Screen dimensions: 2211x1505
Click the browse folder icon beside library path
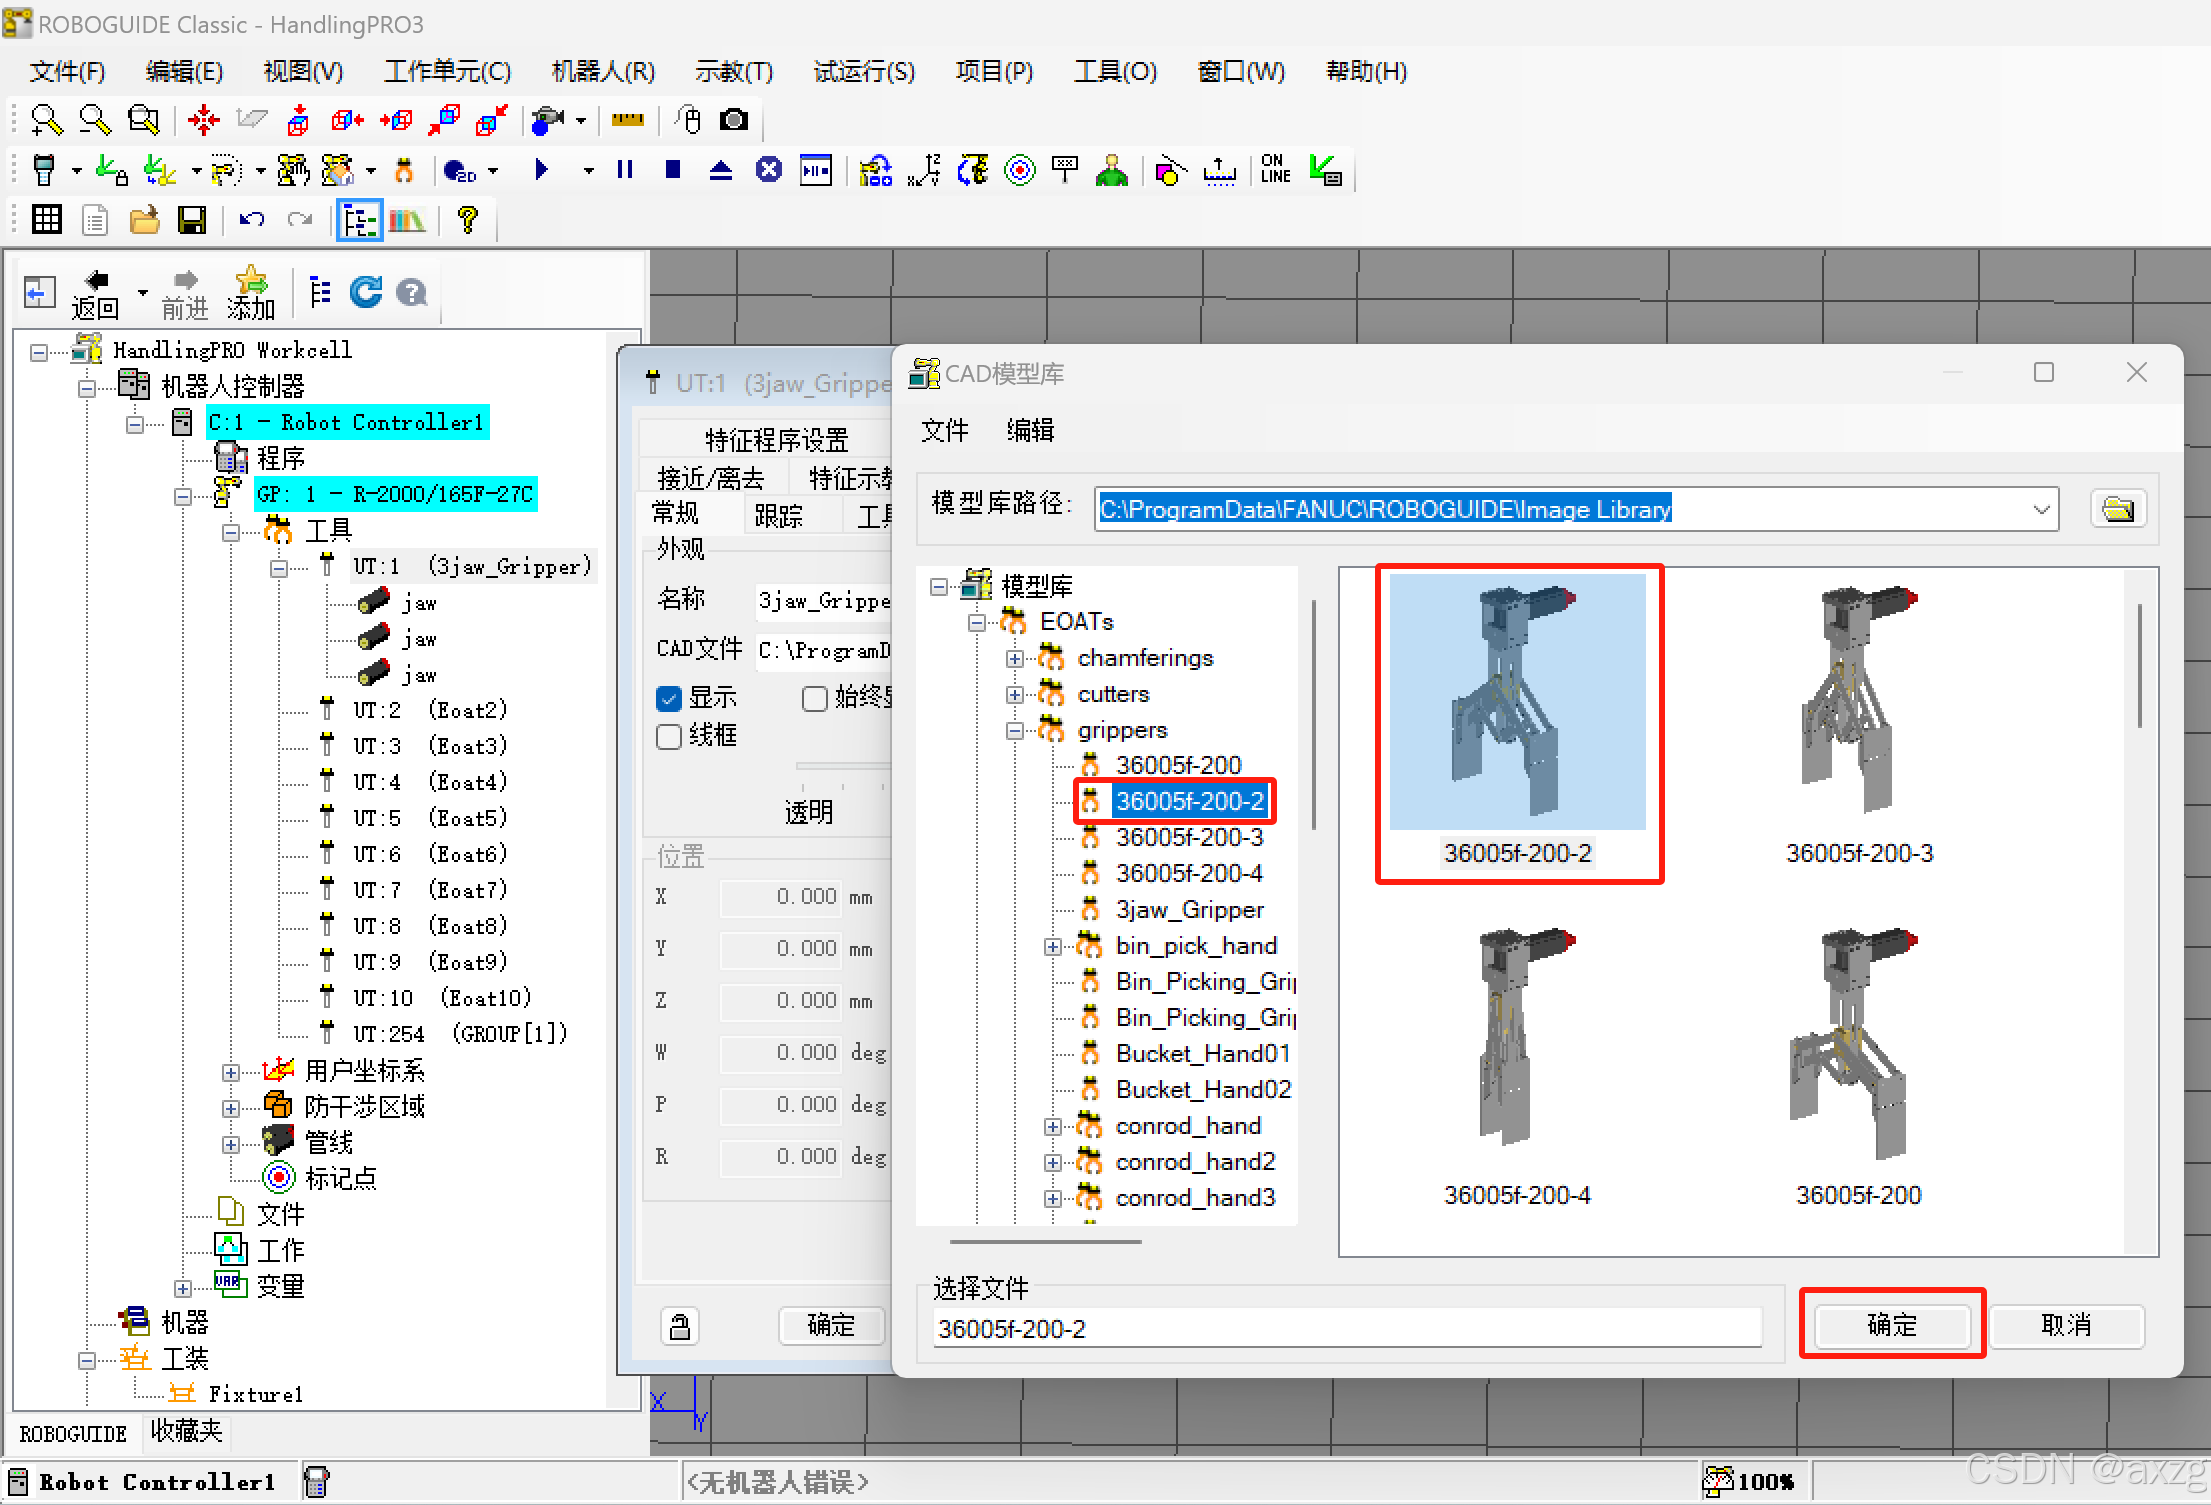tap(2117, 509)
